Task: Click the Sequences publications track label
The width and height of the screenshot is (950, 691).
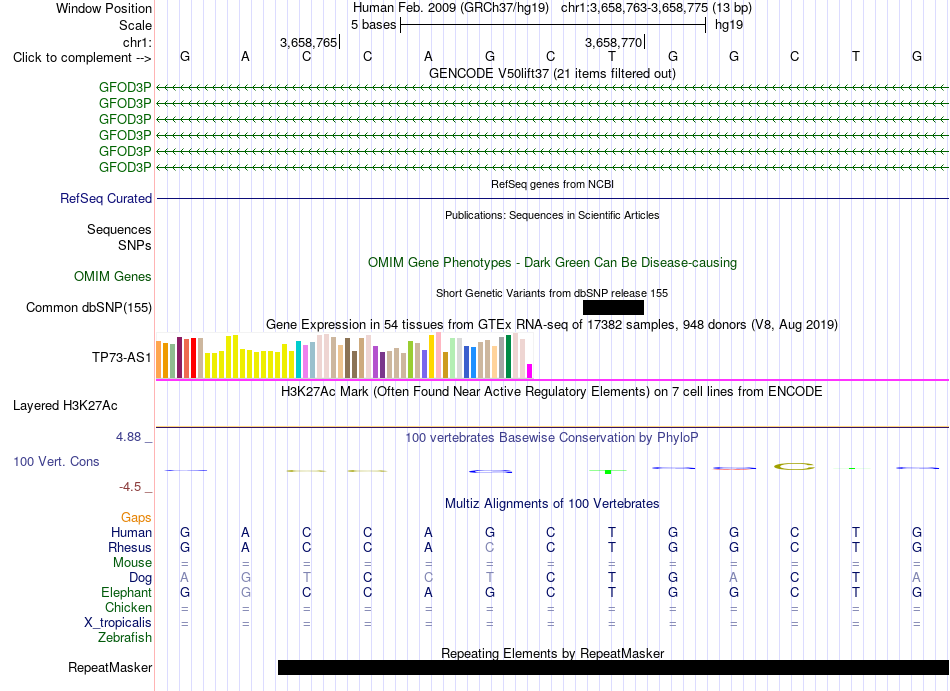Action: [x=119, y=230]
